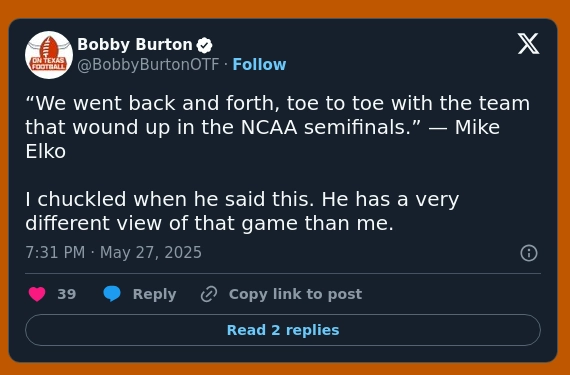Like the post with the heart icon

(37, 294)
